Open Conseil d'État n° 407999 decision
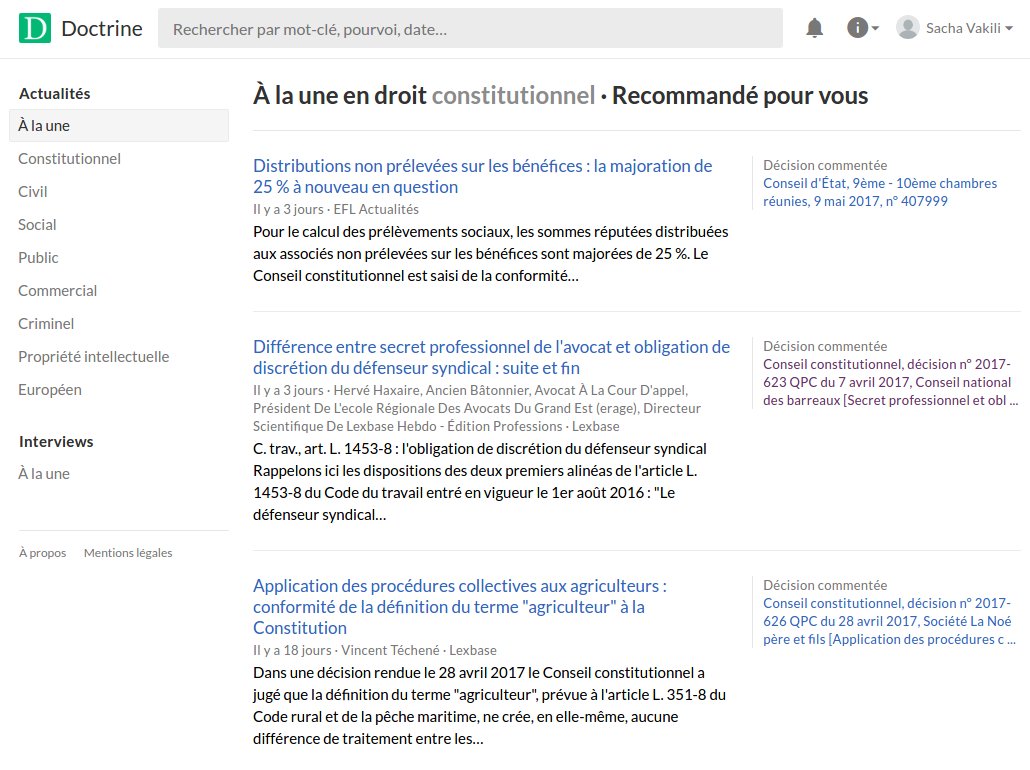This screenshot has height=770, width=1030. pos(880,192)
